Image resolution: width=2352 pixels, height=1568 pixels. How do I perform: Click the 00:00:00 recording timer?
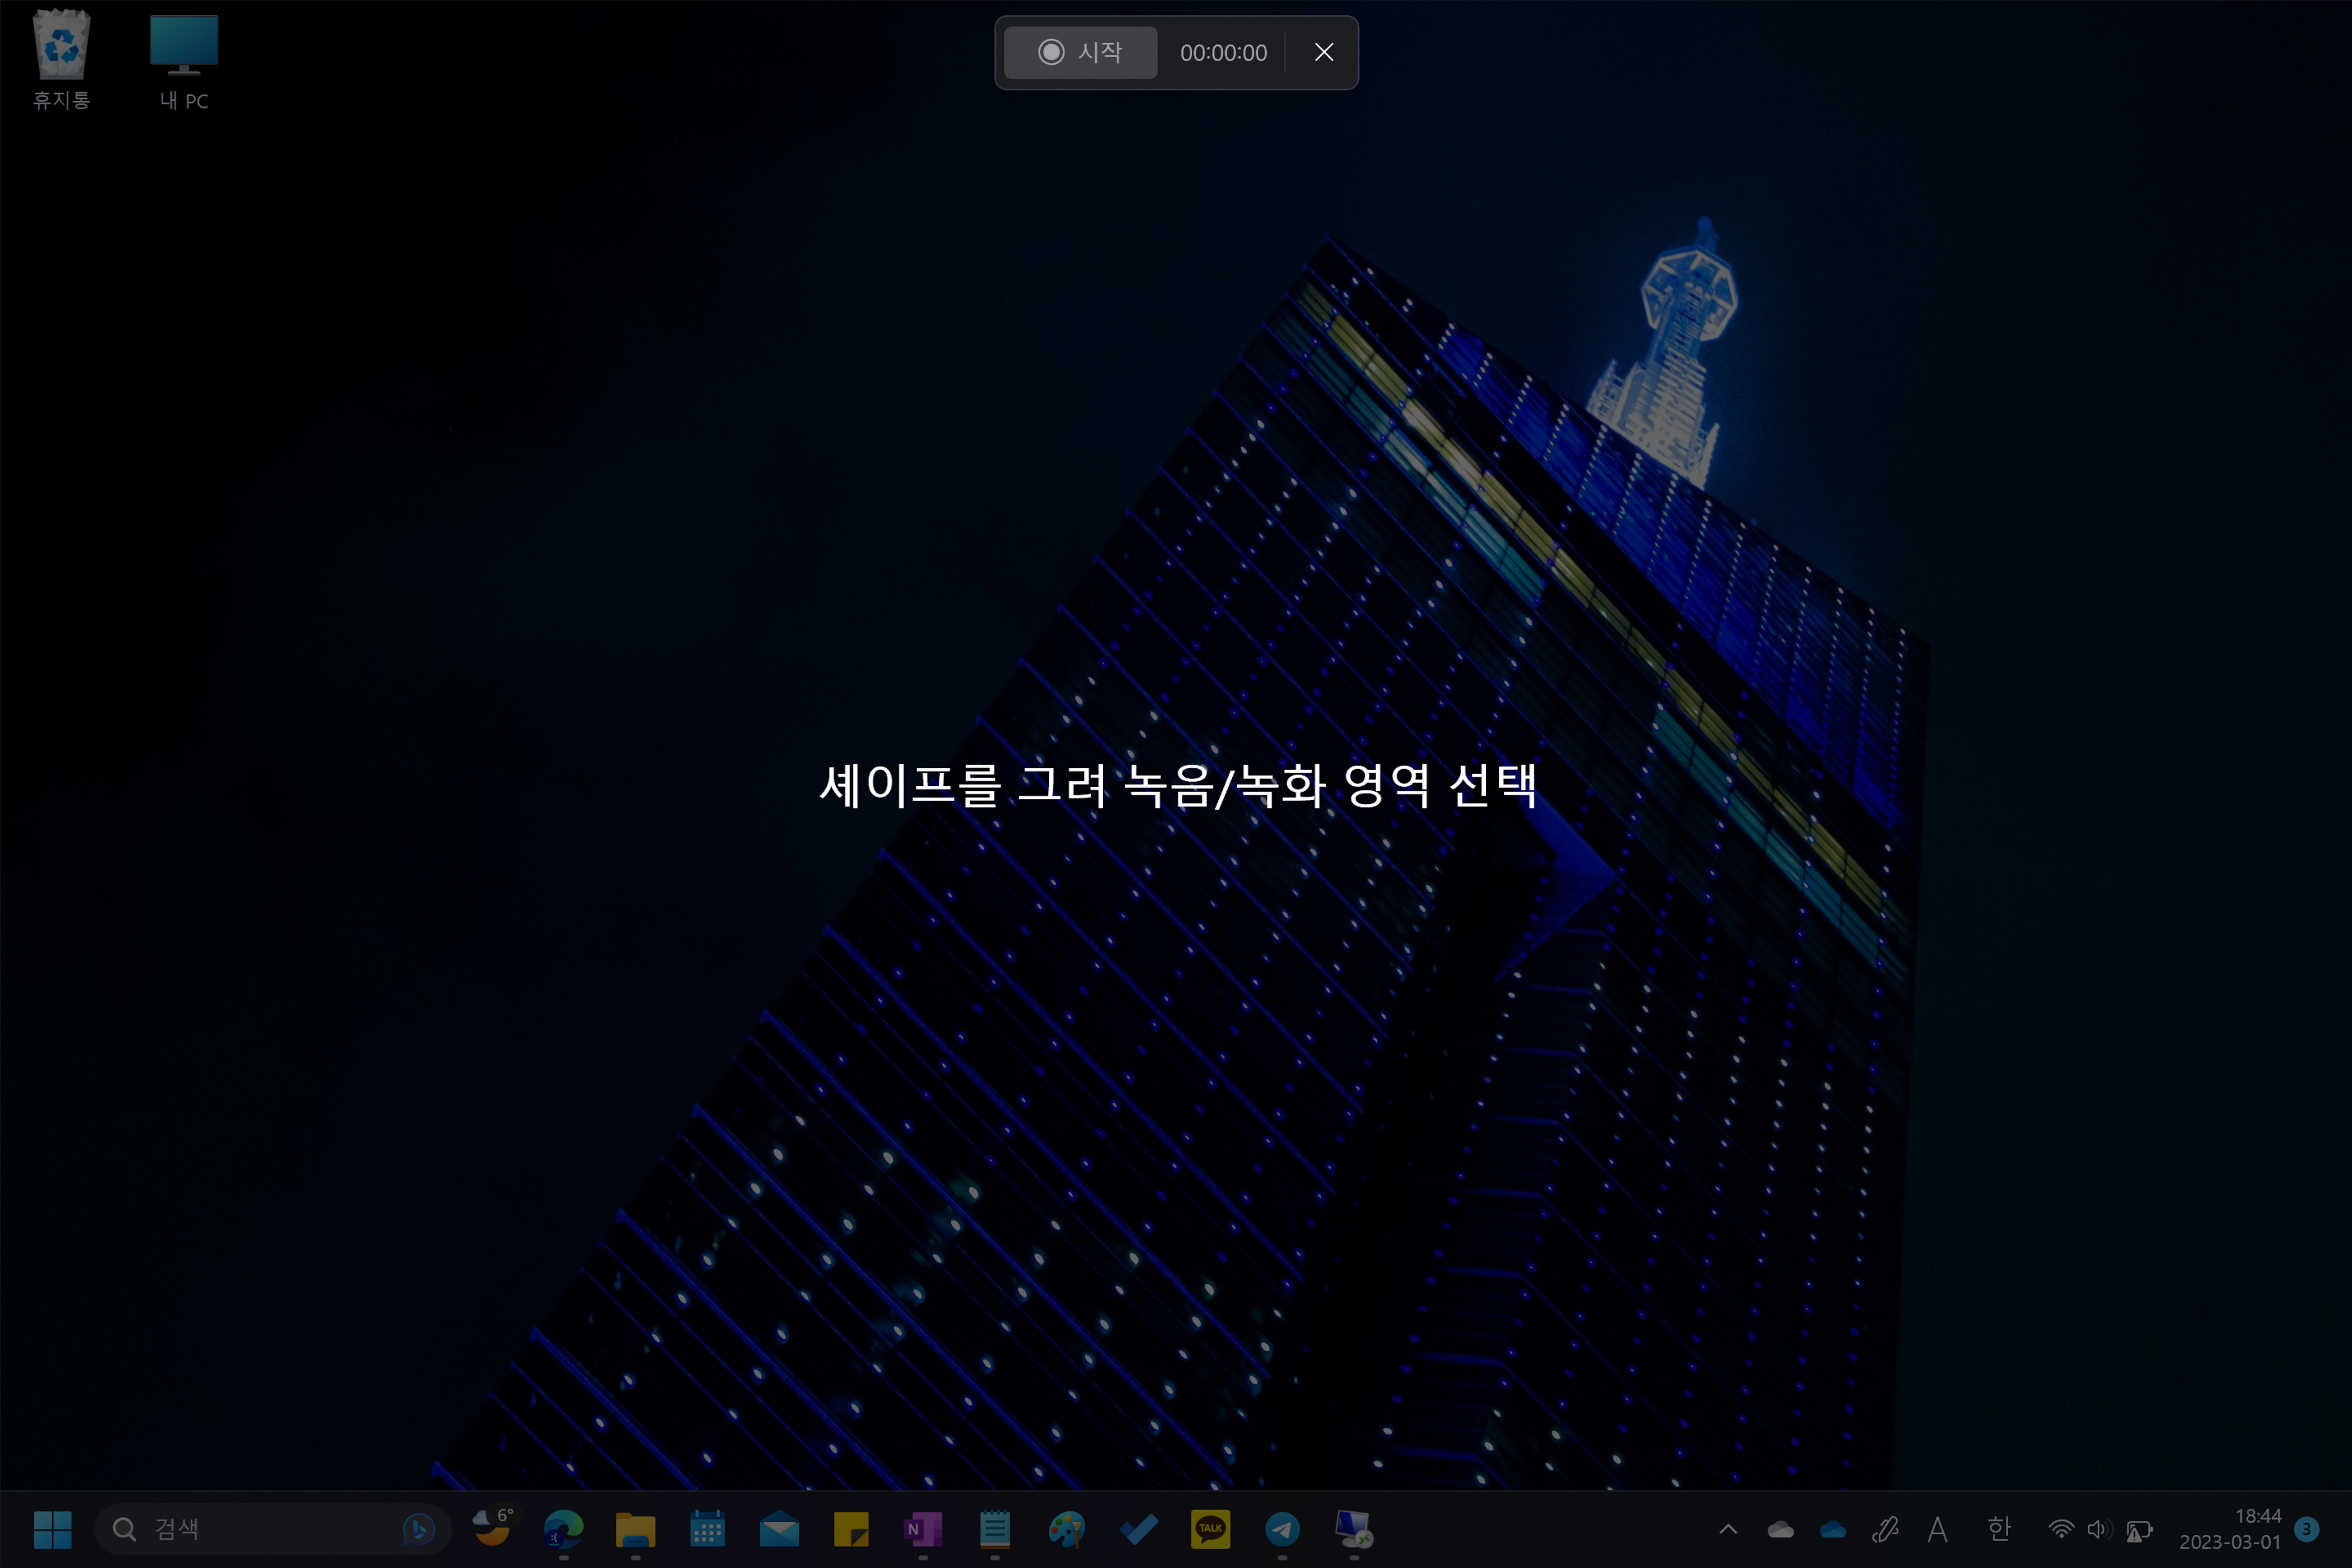tap(1223, 53)
